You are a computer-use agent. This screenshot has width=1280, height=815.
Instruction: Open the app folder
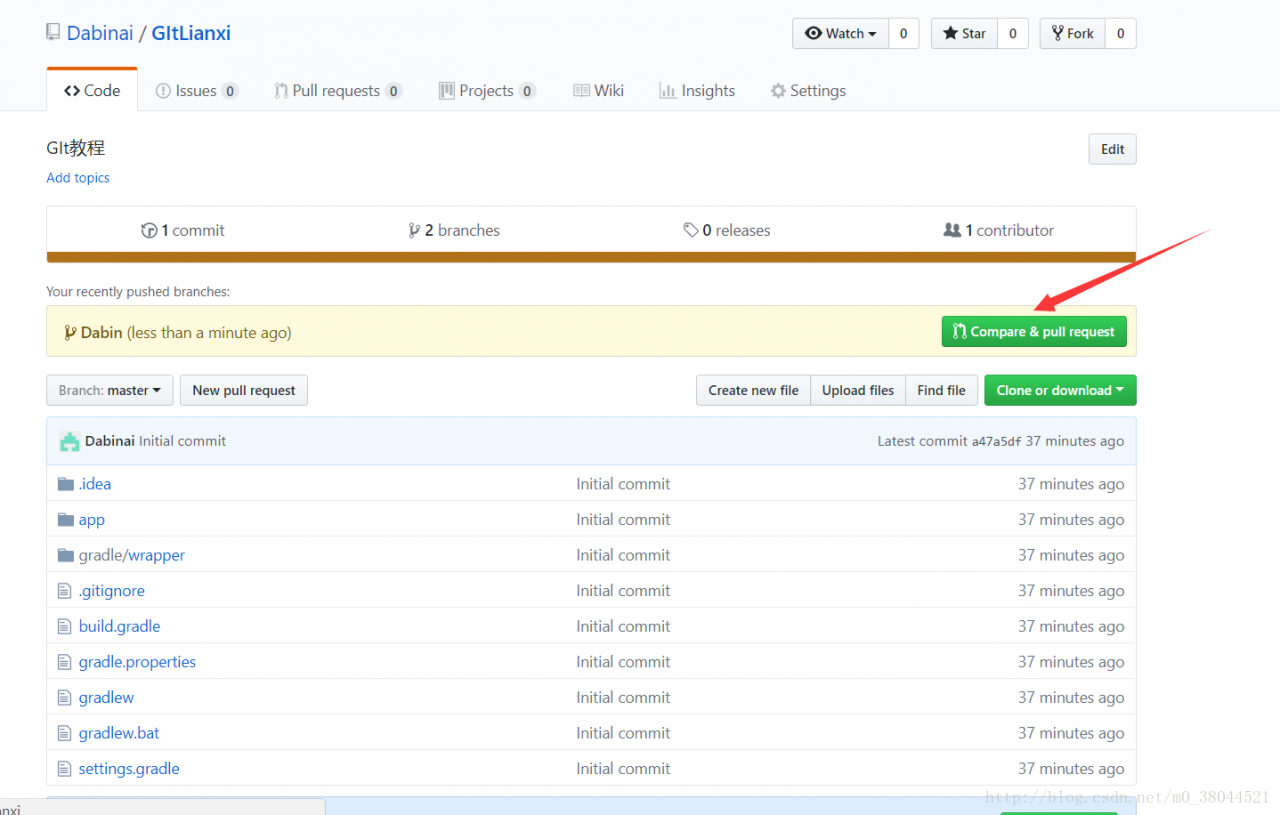92,520
